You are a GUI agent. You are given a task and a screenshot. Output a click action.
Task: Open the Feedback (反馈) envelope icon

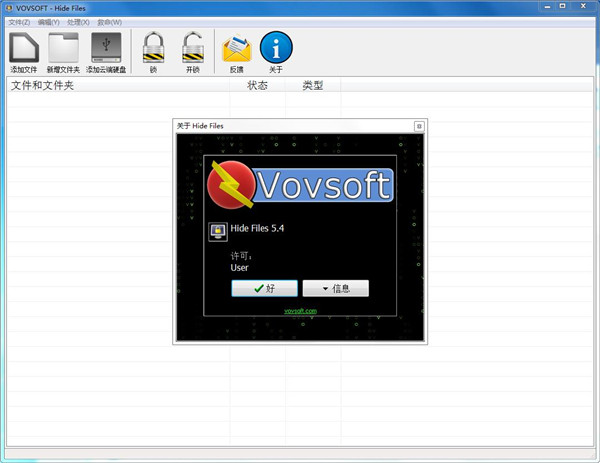click(x=237, y=48)
